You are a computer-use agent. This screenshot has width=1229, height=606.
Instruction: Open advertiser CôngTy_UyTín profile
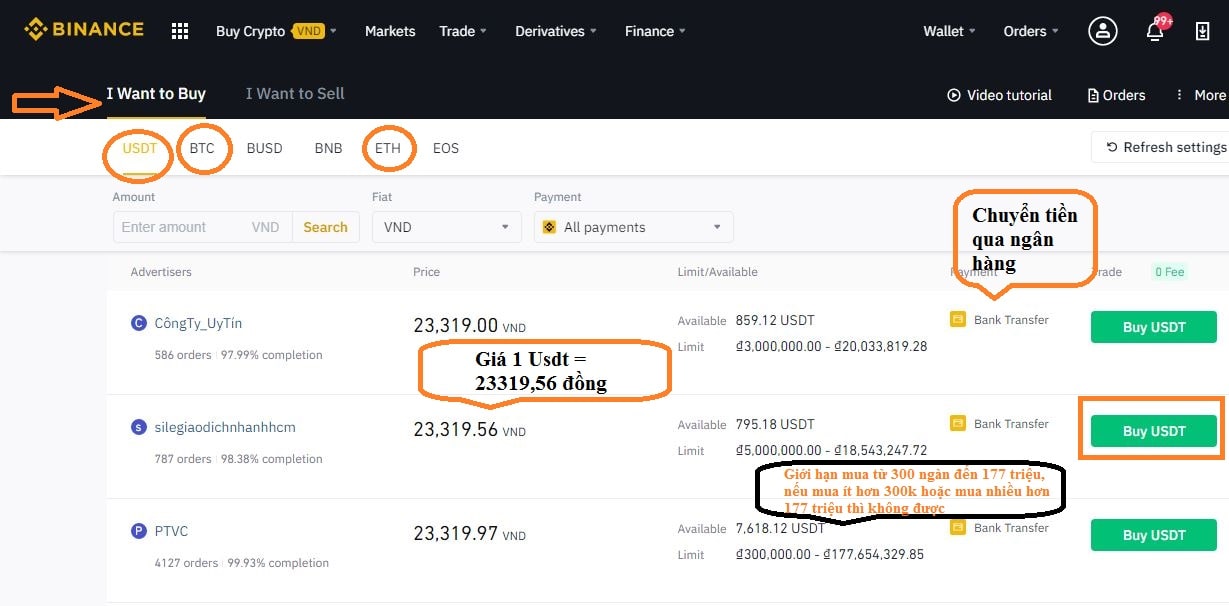point(198,323)
